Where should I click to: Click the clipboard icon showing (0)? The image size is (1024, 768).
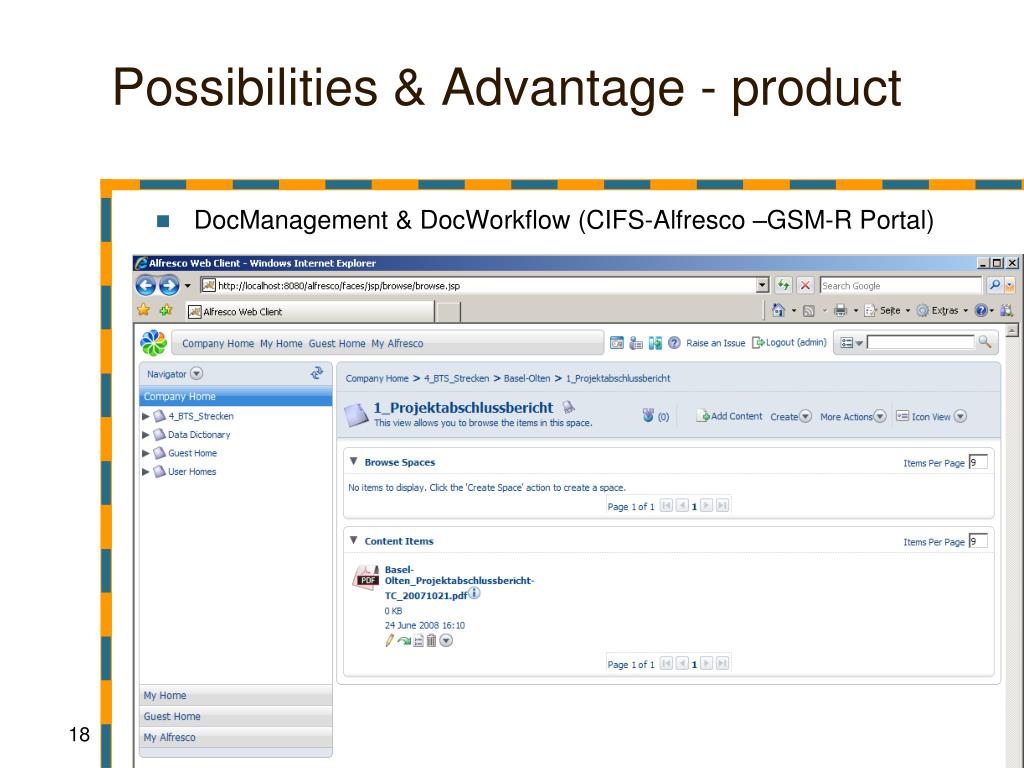[x=648, y=415]
